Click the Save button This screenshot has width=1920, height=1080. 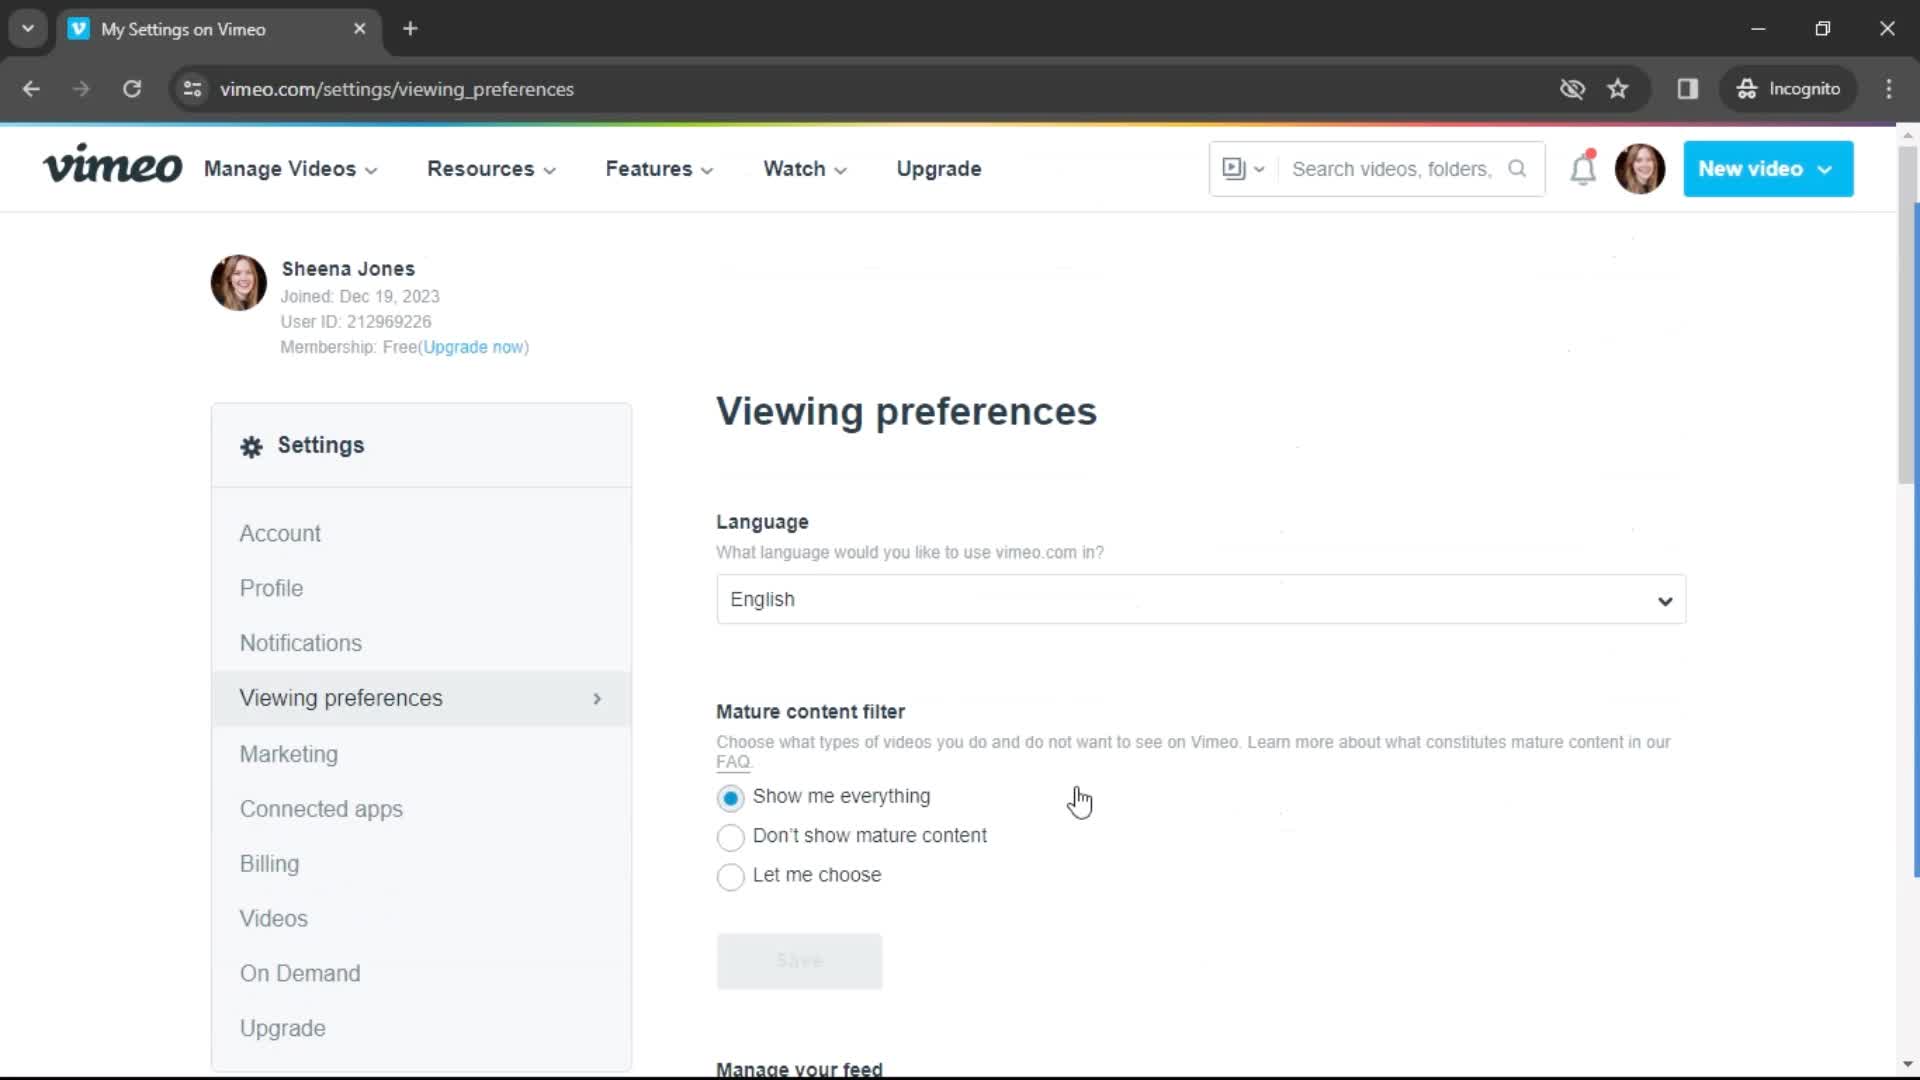tap(799, 959)
